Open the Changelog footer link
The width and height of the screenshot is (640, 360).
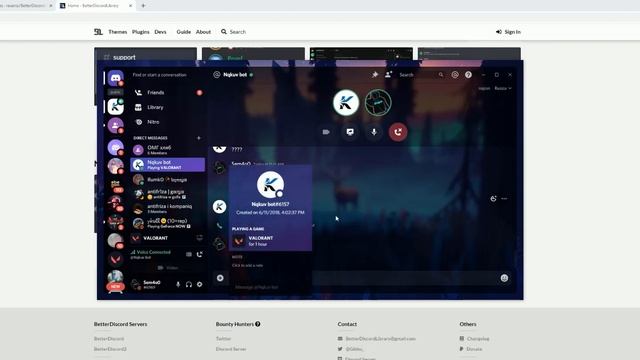point(478,339)
